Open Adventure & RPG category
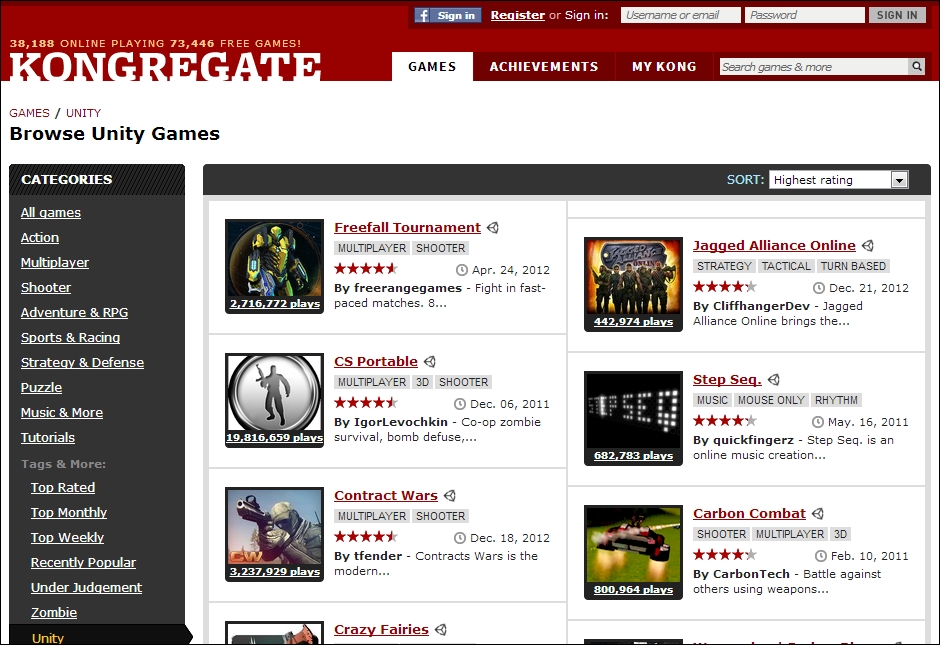Viewport: 940px width, 645px height. pyautogui.click(x=74, y=313)
